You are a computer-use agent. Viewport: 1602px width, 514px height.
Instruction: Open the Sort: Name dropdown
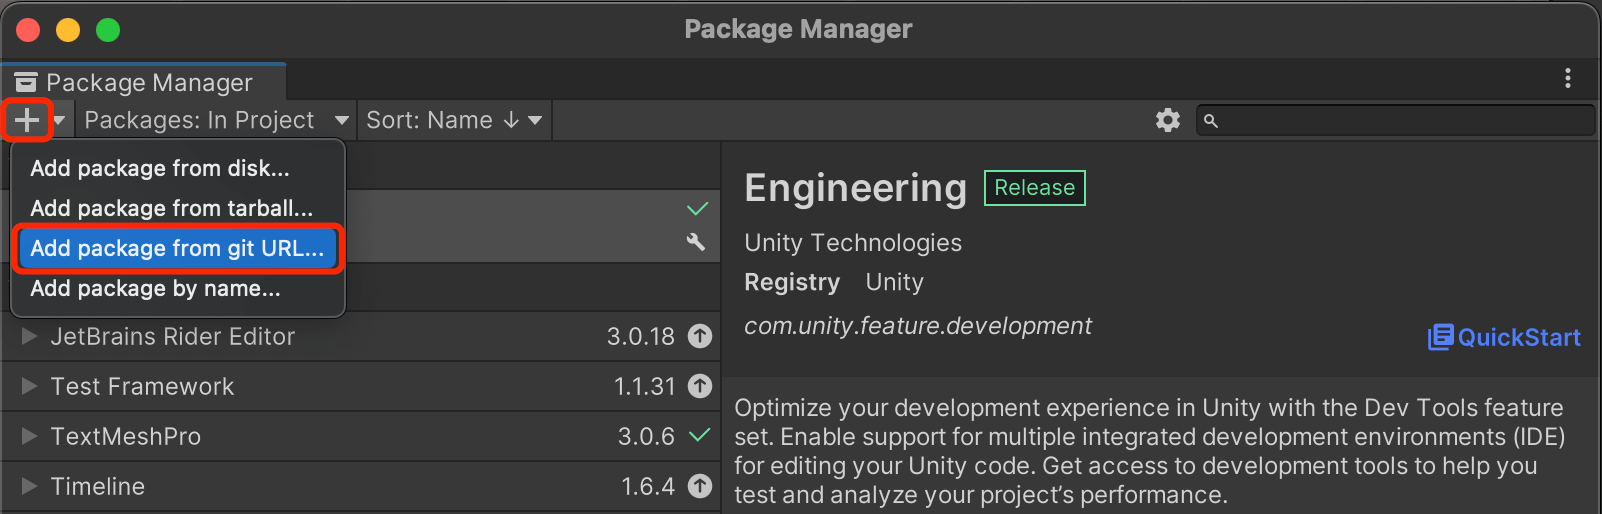453,120
